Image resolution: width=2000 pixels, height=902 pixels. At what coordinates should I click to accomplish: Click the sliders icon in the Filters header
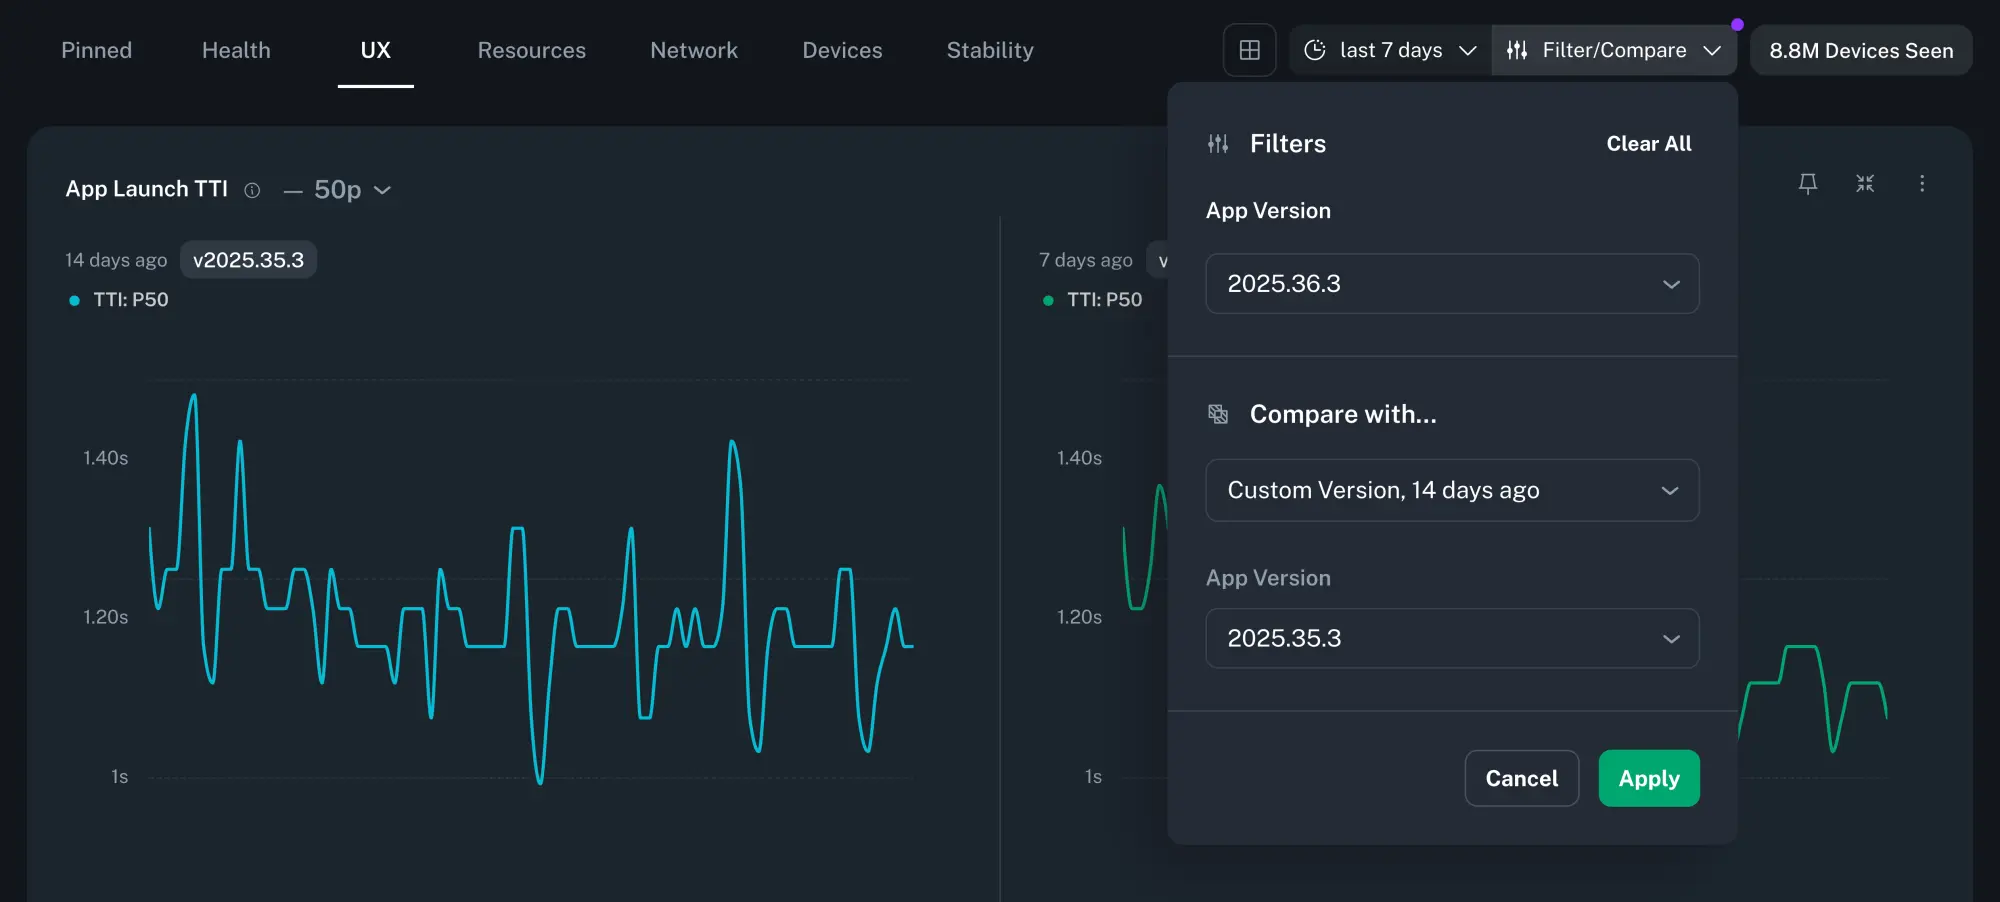[x=1218, y=143]
